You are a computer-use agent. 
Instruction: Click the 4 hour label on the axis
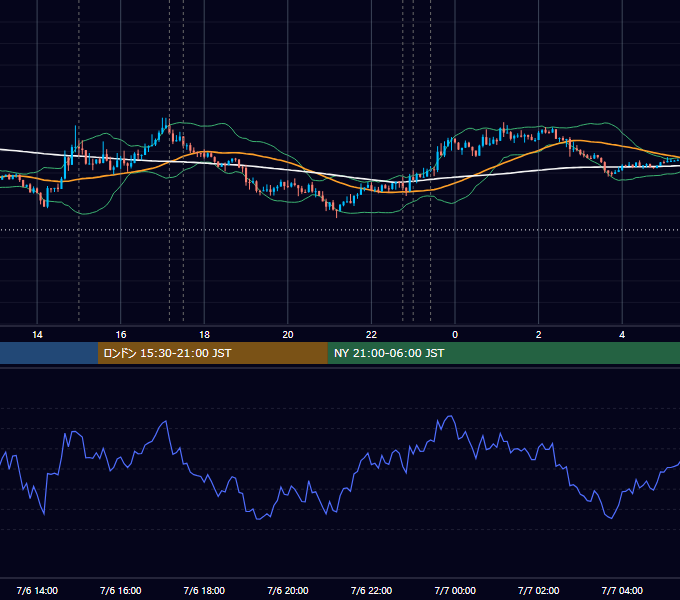622,335
